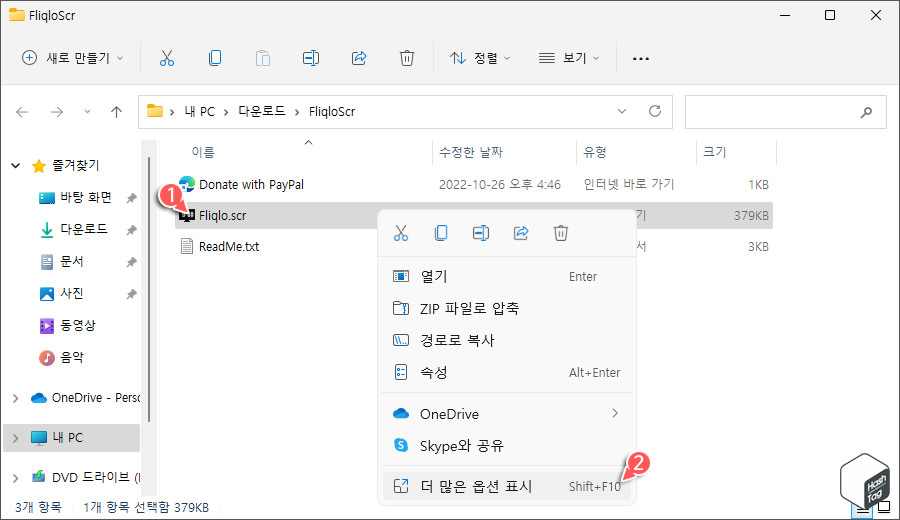Click the Cut icon in the context menu
This screenshot has width=900, height=520.
click(x=401, y=233)
